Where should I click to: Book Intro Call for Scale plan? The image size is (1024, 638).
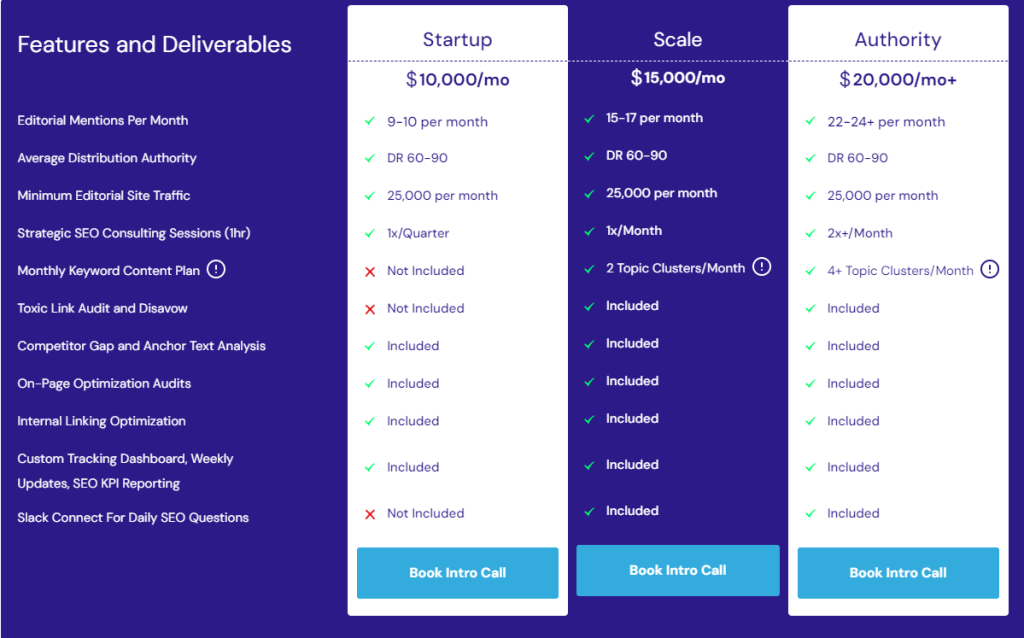click(x=677, y=570)
